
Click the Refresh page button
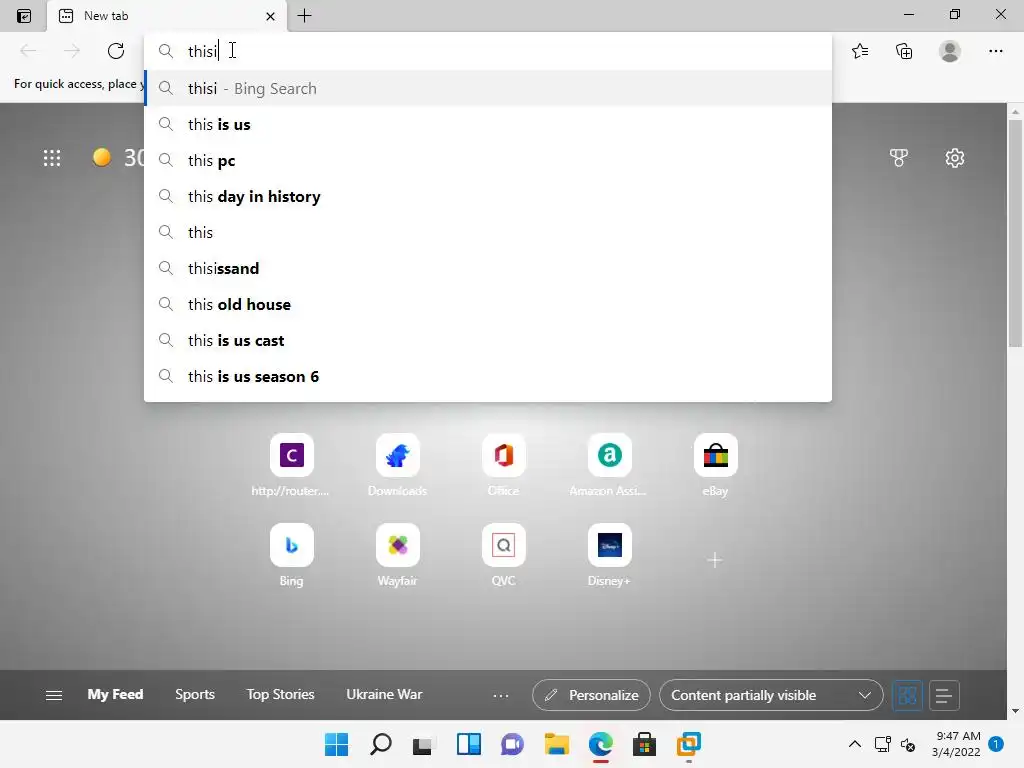click(116, 51)
